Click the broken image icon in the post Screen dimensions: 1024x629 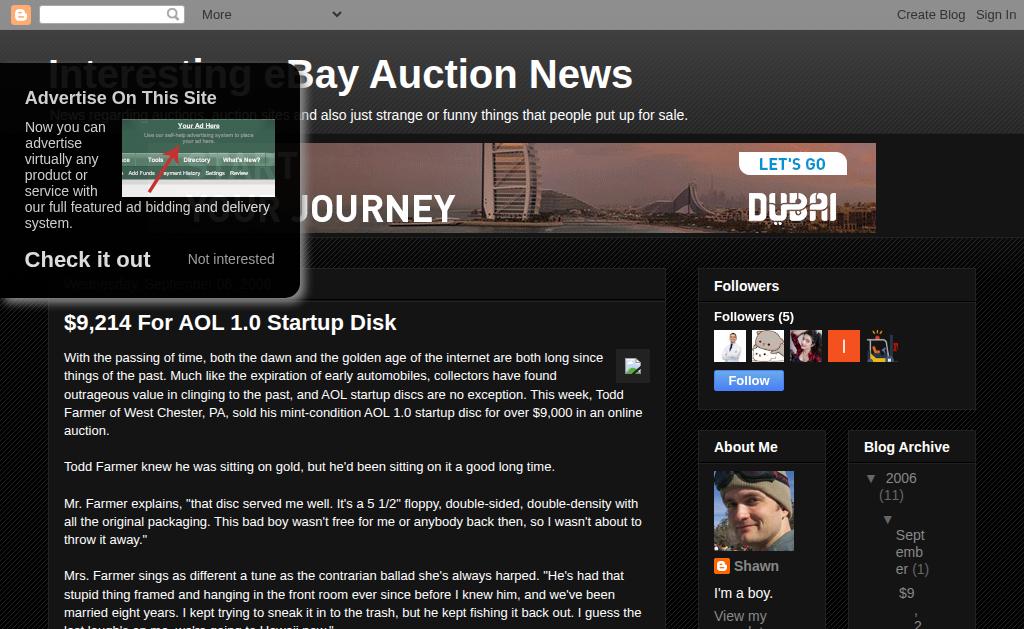(633, 366)
